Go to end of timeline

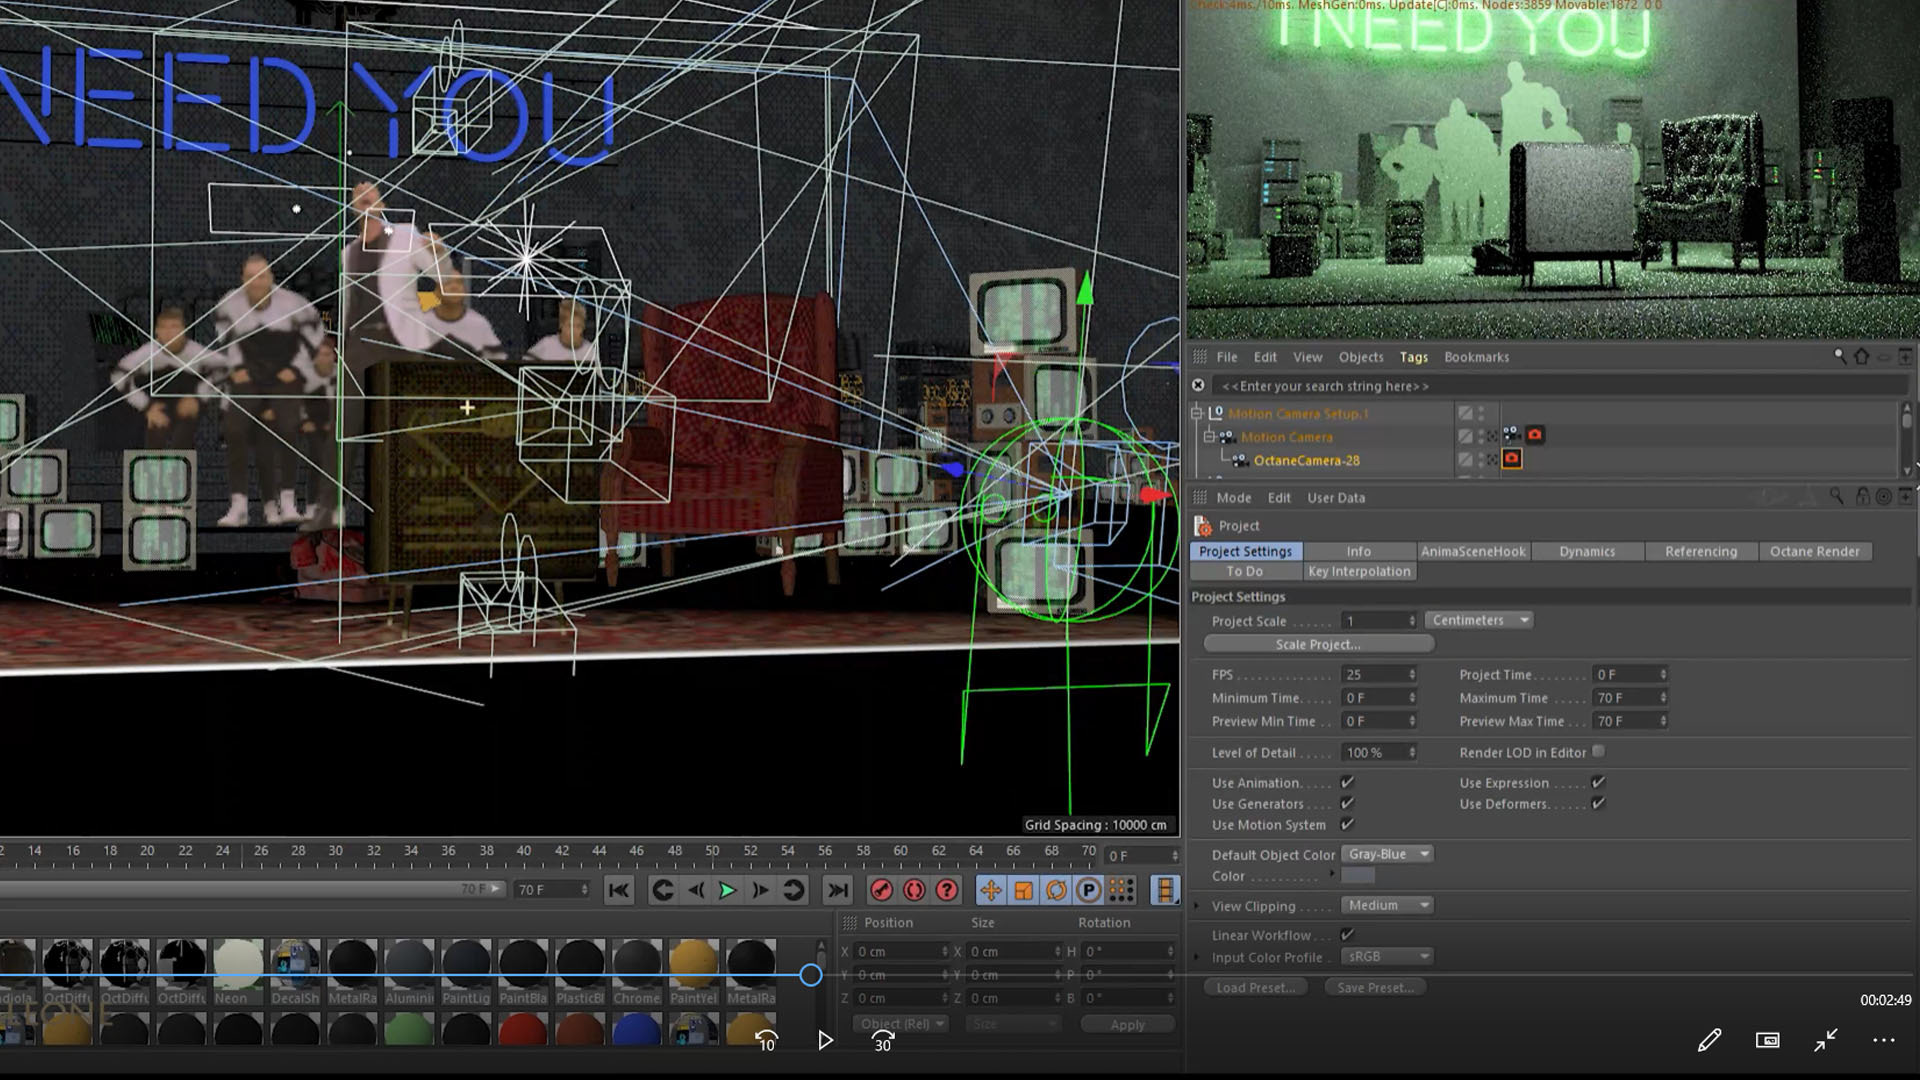[838, 890]
